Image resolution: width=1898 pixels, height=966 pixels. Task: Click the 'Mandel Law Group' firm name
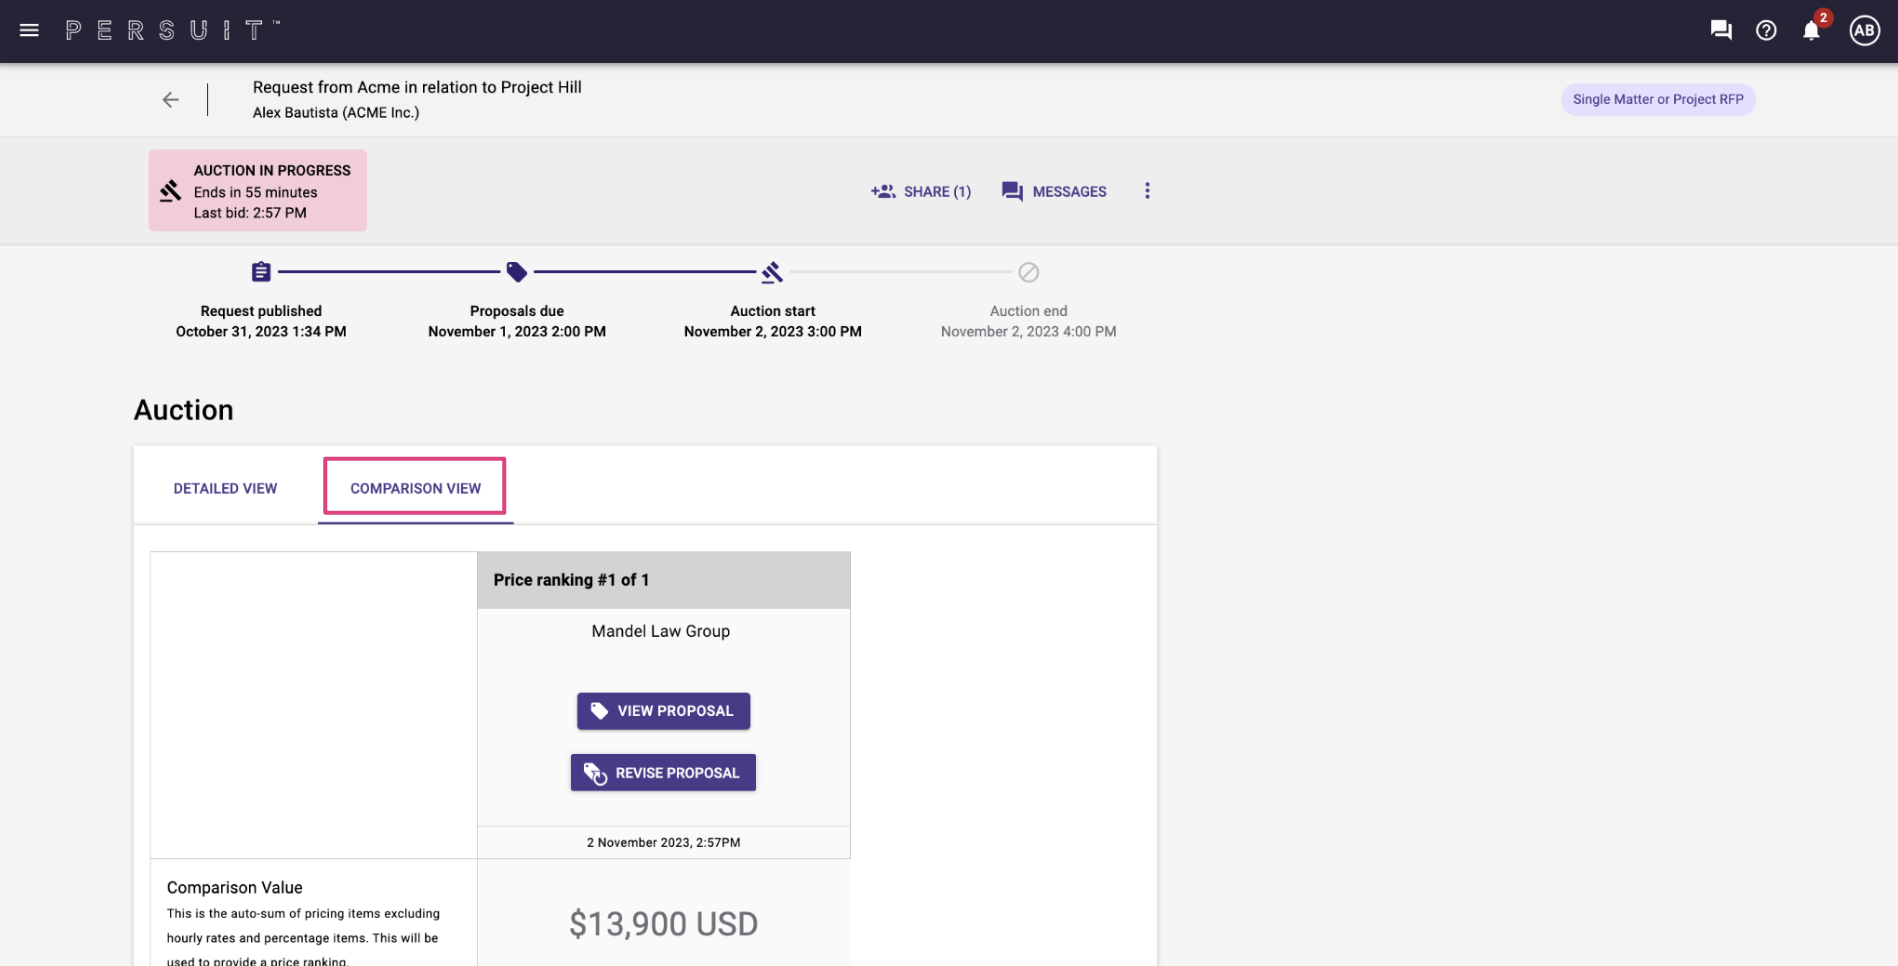tap(661, 631)
